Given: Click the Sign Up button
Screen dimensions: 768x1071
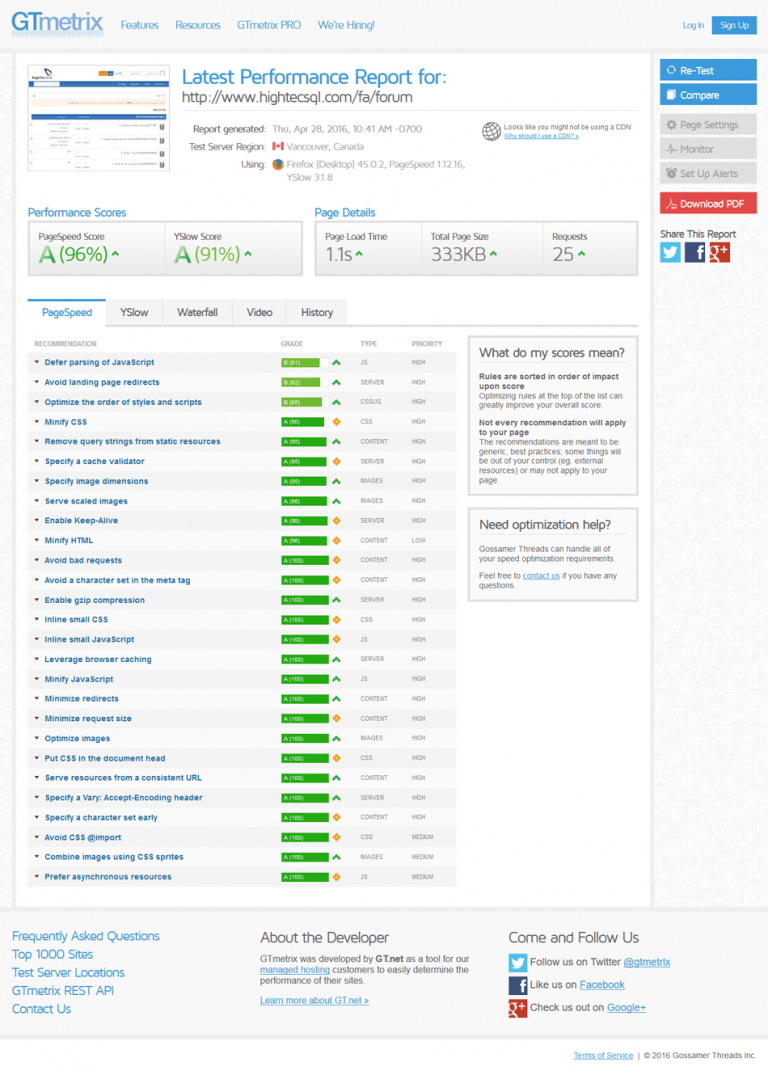Looking at the screenshot, I should 734,25.
